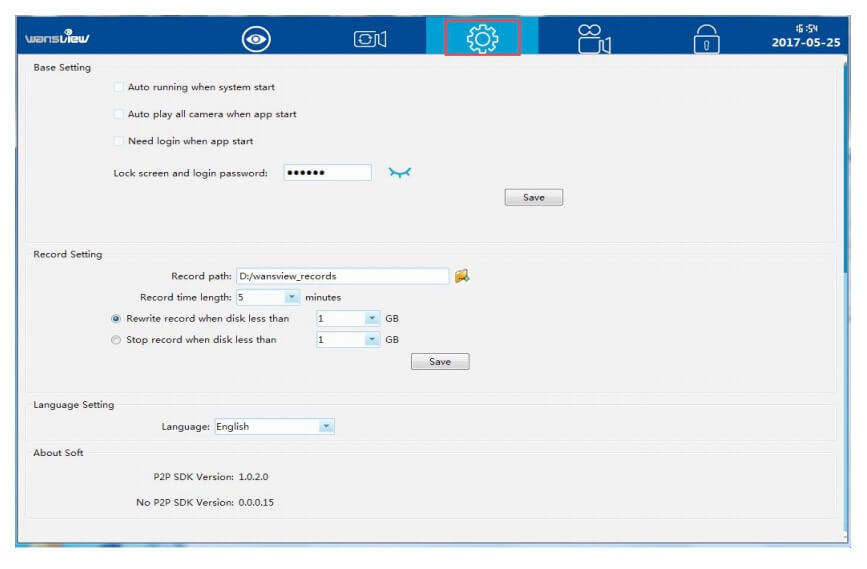This screenshot has height=569, width=867.
Task: Click the Language Setting heading
Action: pos(74,405)
